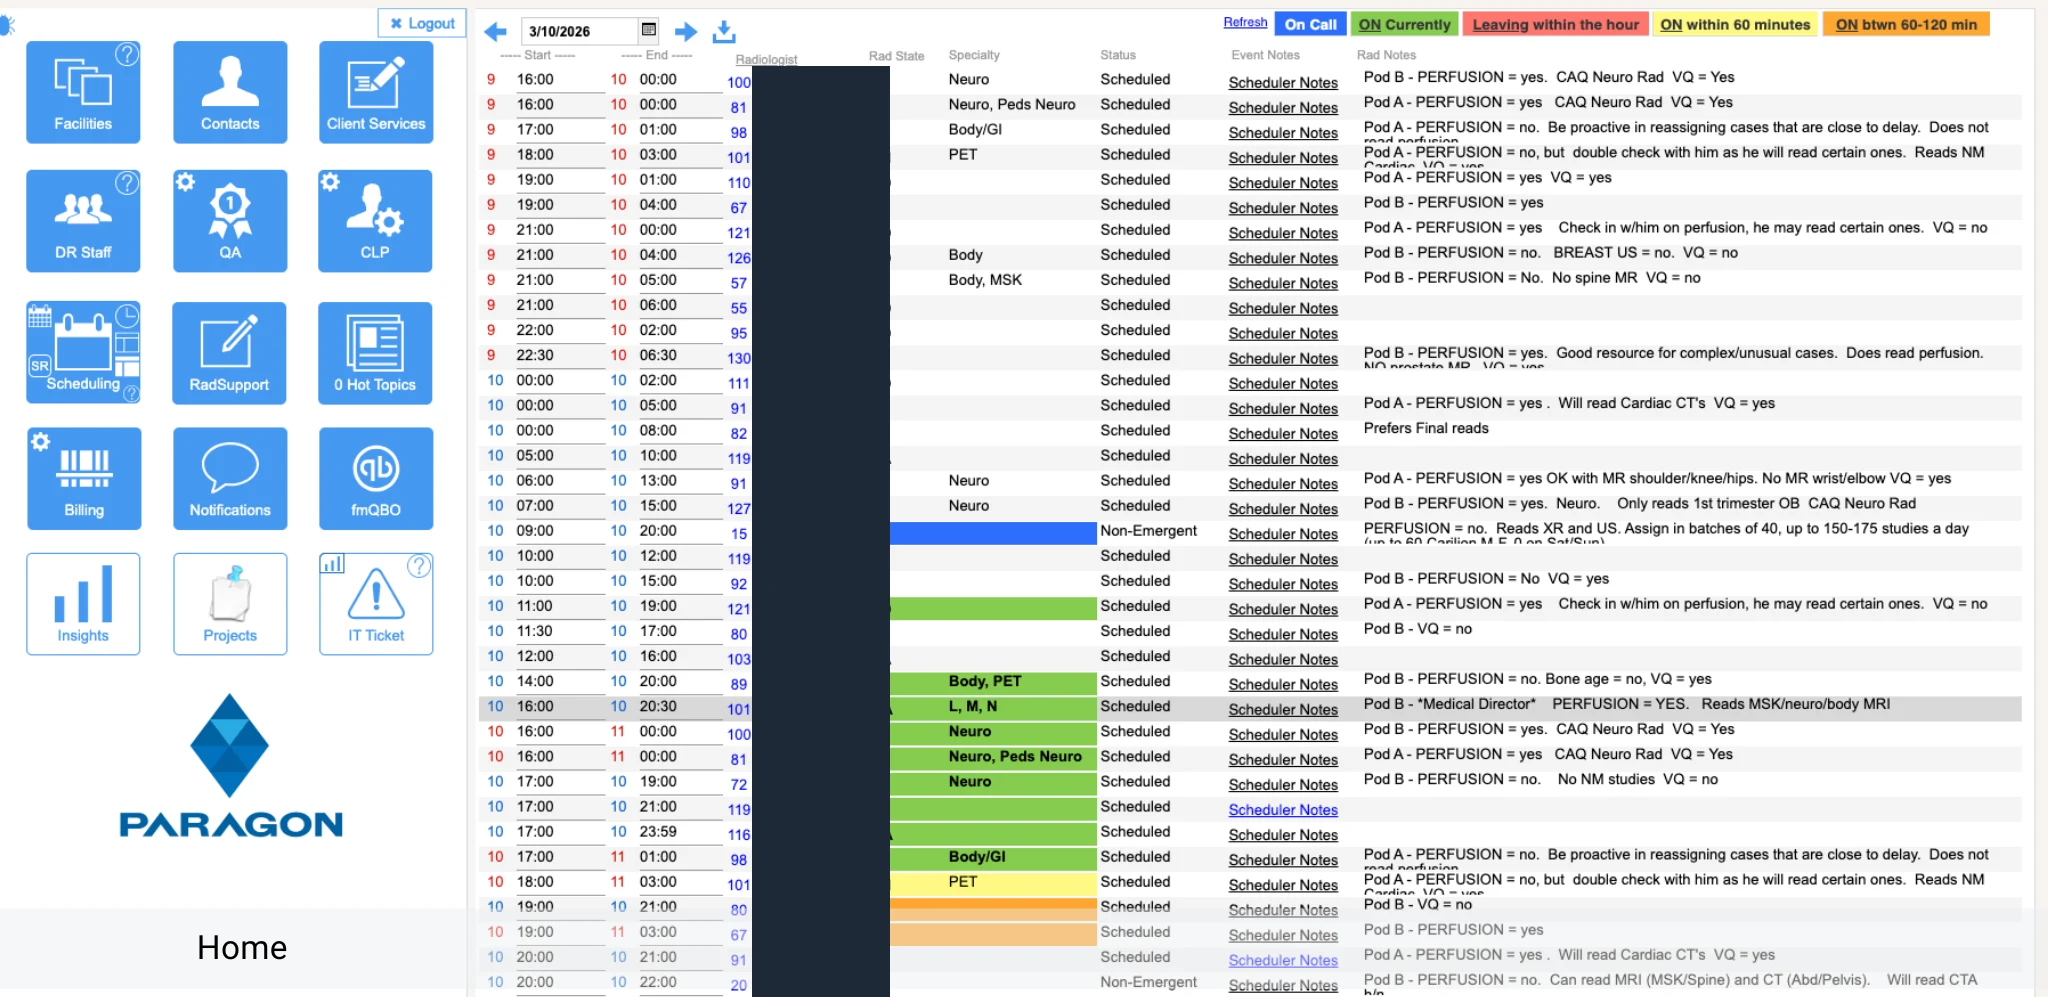
Task: Click radiologist number 127
Action: coord(739,508)
